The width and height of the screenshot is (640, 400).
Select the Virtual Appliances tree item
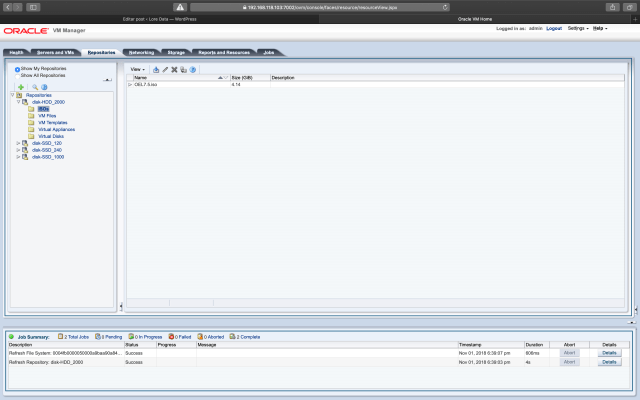tap(56, 129)
